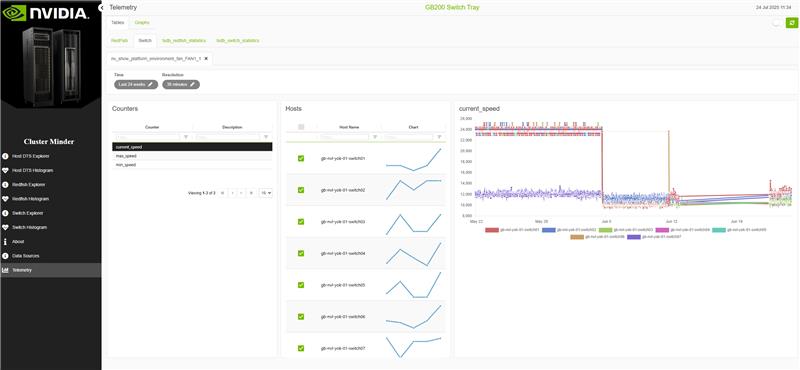800x370 pixels.
Task: Open the About page link
Action: tap(18, 241)
